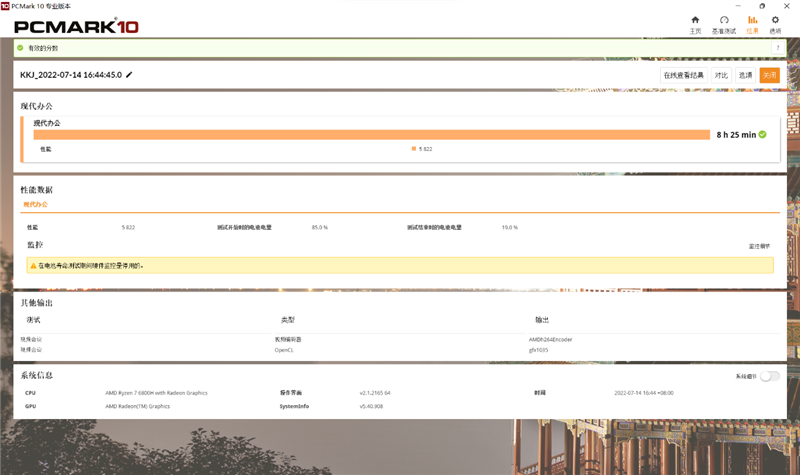The image size is (800, 475).
Task: Click the 对比 compare button
Action: point(721,76)
